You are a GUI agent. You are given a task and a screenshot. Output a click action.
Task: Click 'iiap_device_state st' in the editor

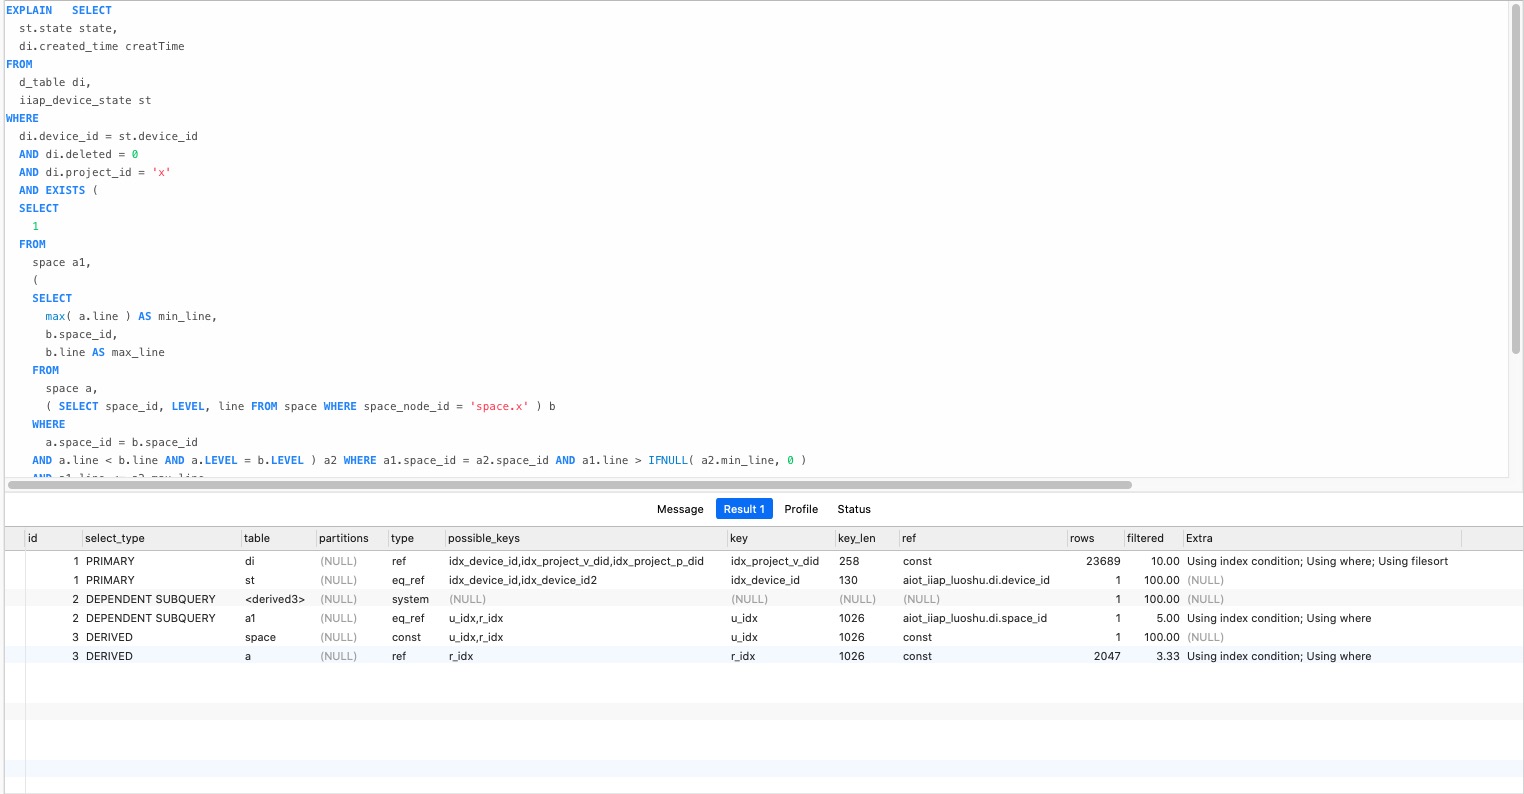85,100
